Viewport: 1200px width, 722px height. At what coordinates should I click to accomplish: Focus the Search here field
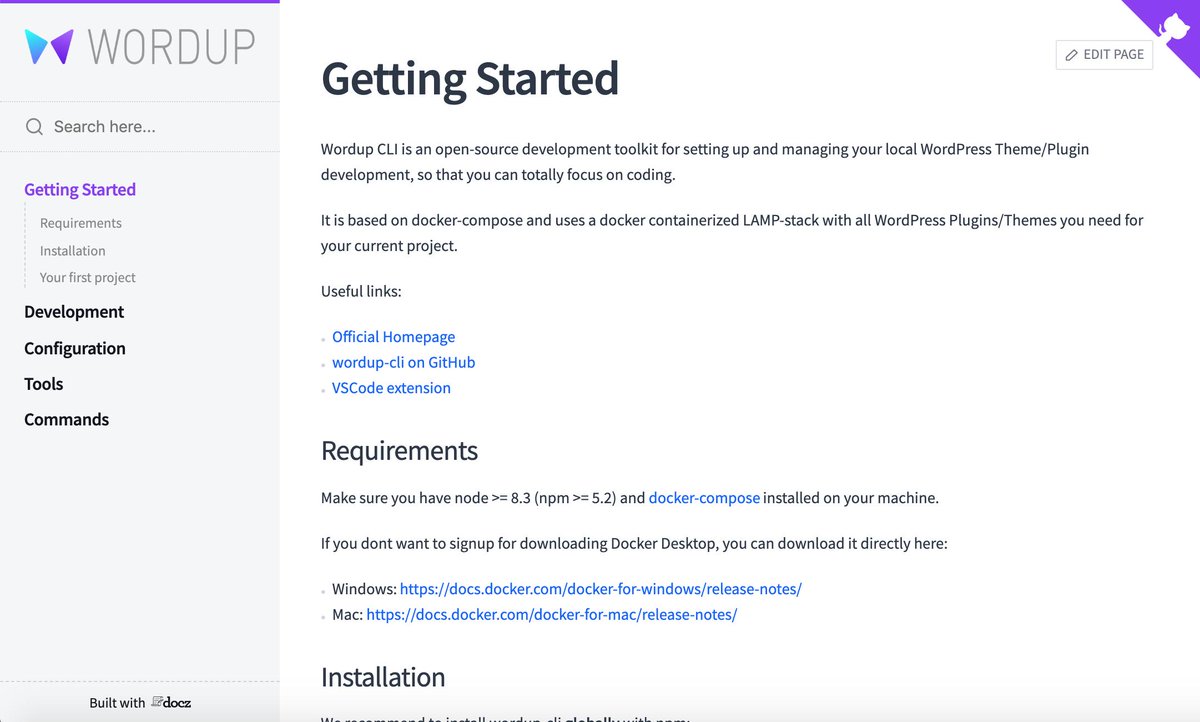click(x=140, y=127)
